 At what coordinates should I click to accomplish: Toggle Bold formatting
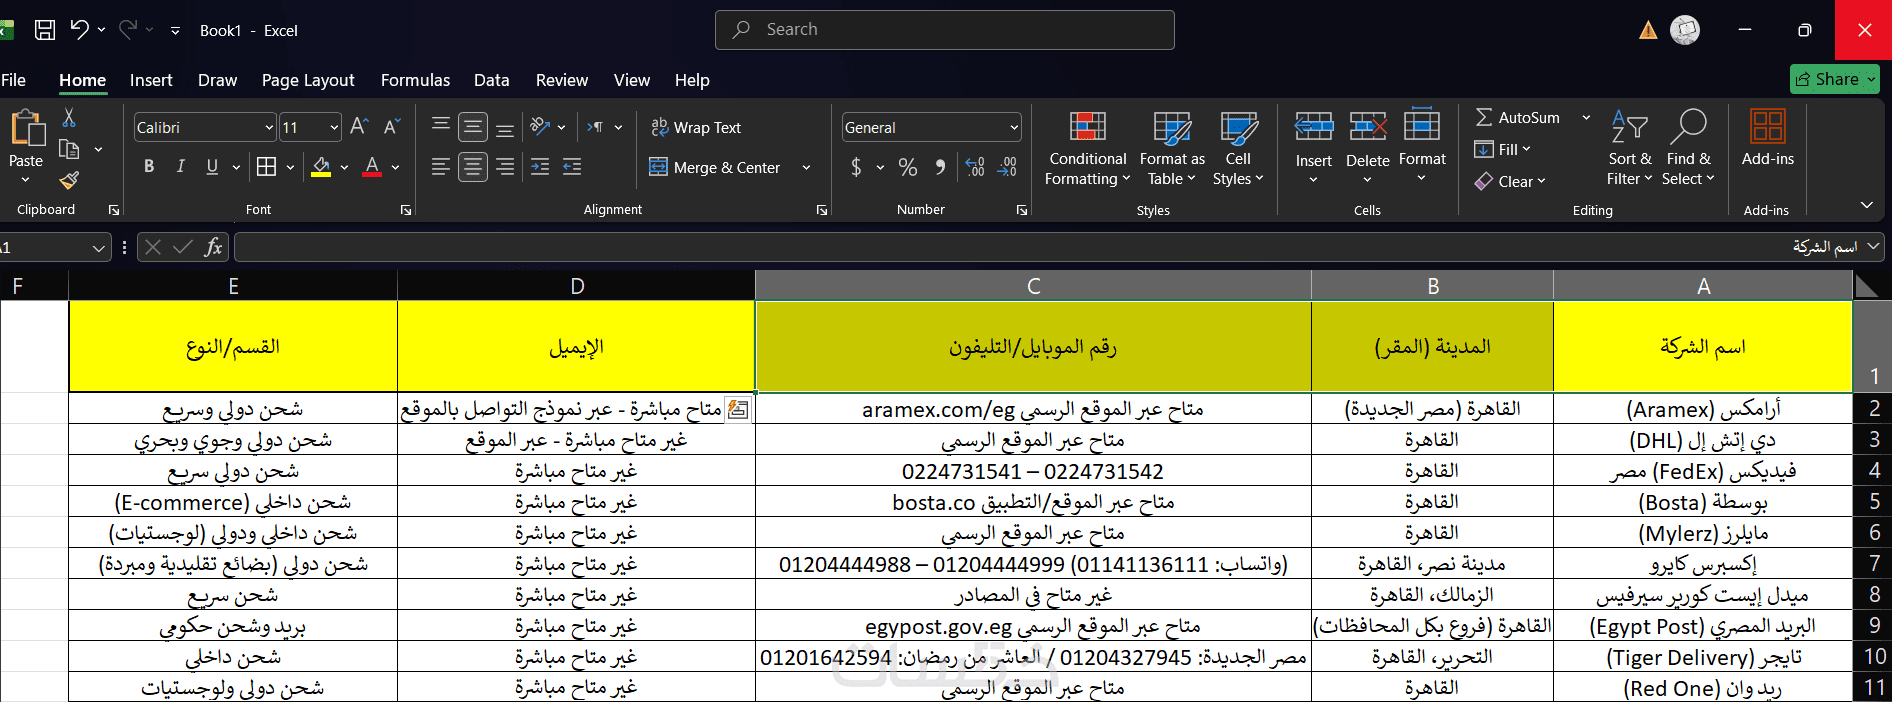coord(149,167)
